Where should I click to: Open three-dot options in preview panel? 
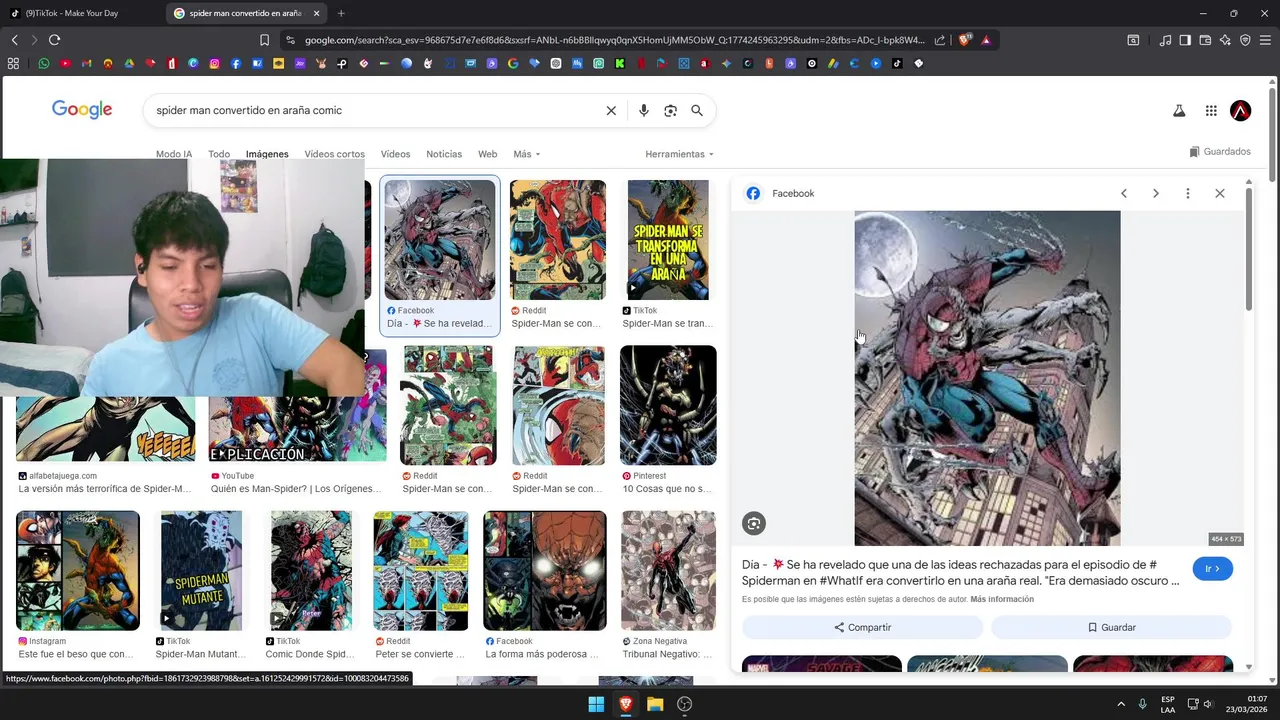(x=1188, y=194)
